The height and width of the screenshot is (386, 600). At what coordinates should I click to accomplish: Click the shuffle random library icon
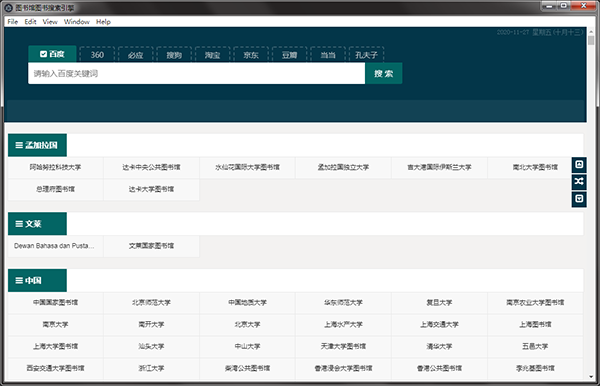click(x=579, y=181)
